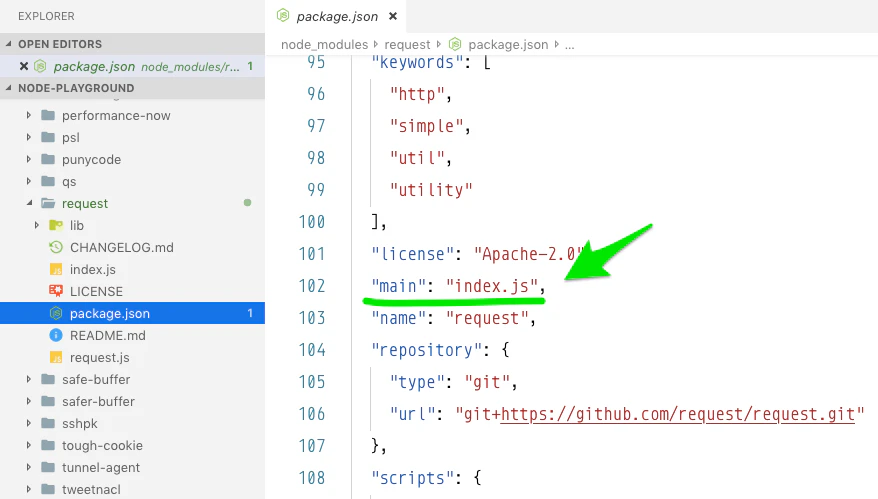This screenshot has height=499, width=878.
Task: Click the safer-buffer folder icon
Action: [x=48, y=401]
